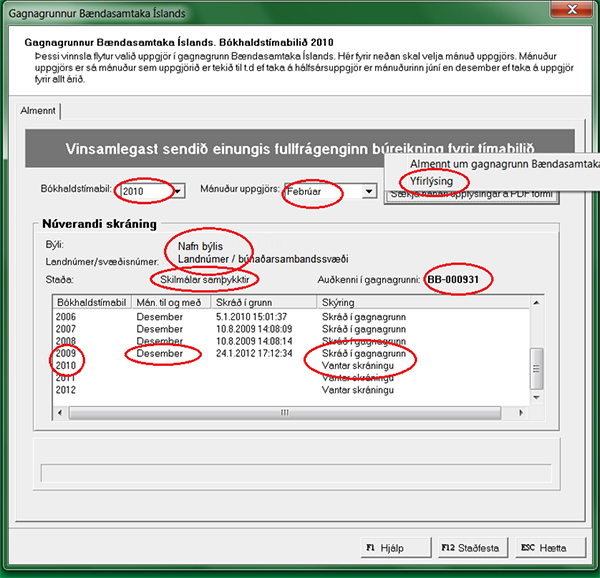Click the 24.1.2012 17:12:34 timestamp cell
The width and height of the screenshot is (600, 578).
coord(254,353)
